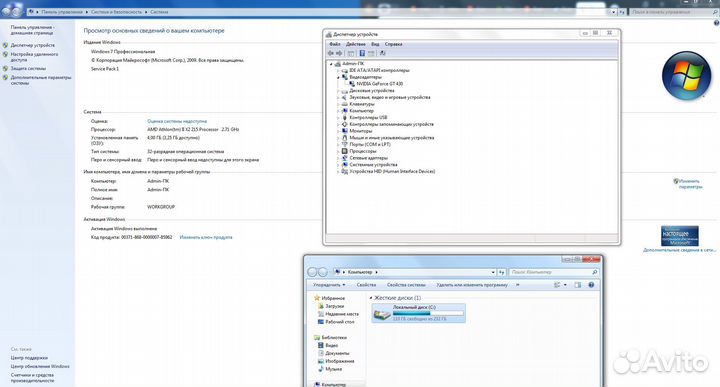Click Оценка системы недоступна link
Image resolution: width=720 pixels, height=387 pixels.
pos(177,121)
